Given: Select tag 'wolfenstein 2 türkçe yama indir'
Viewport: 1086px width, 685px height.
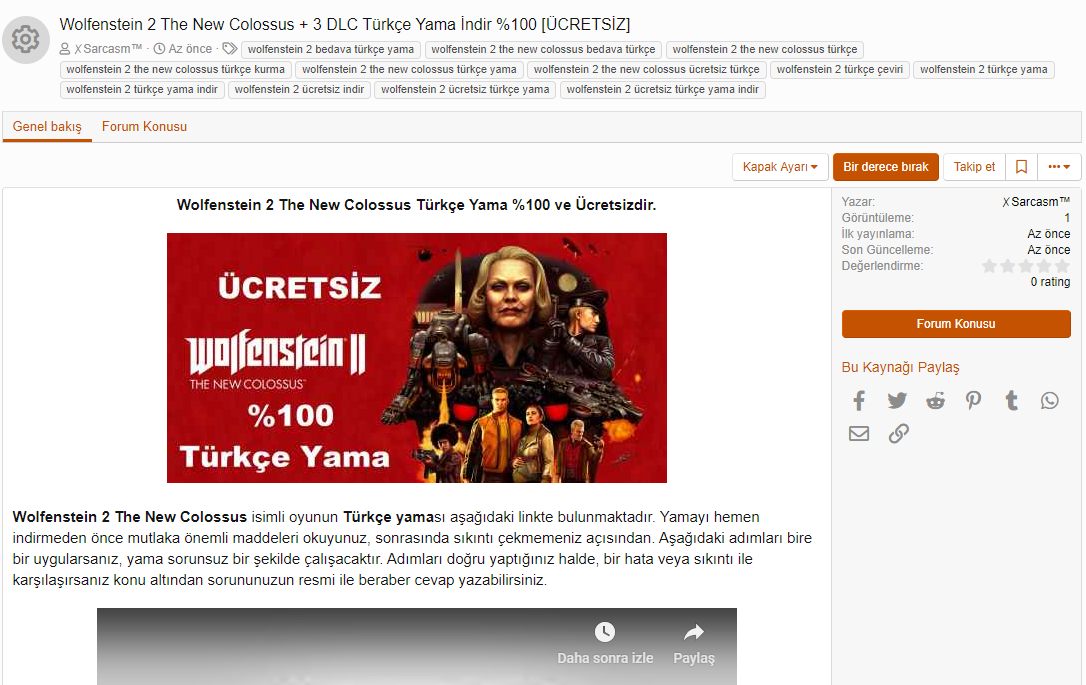Looking at the screenshot, I should (x=142, y=90).
